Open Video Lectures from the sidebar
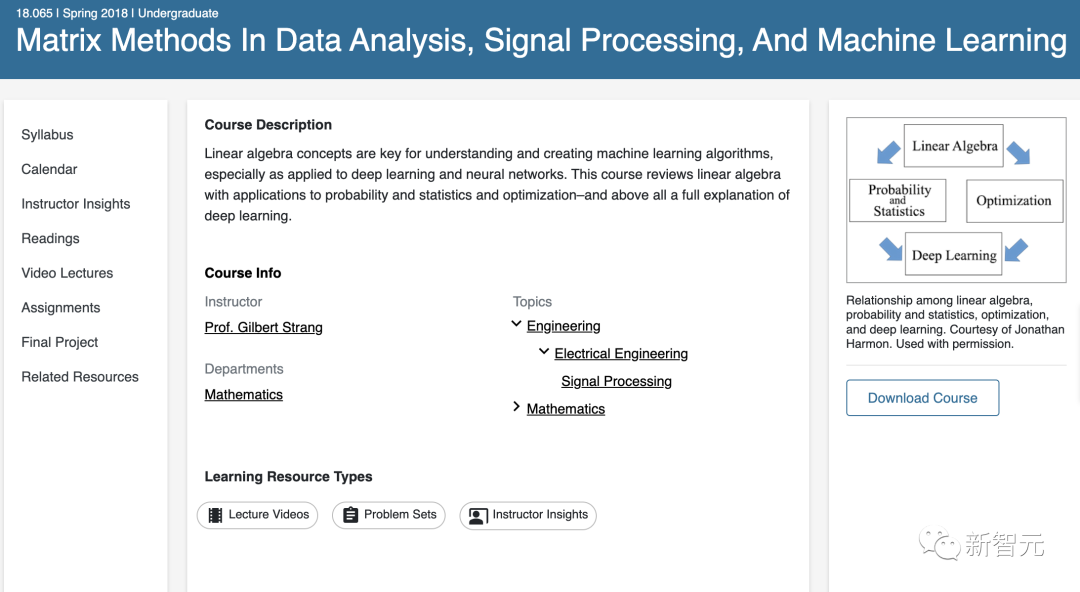The height and width of the screenshot is (592, 1080). click(x=67, y=273)
